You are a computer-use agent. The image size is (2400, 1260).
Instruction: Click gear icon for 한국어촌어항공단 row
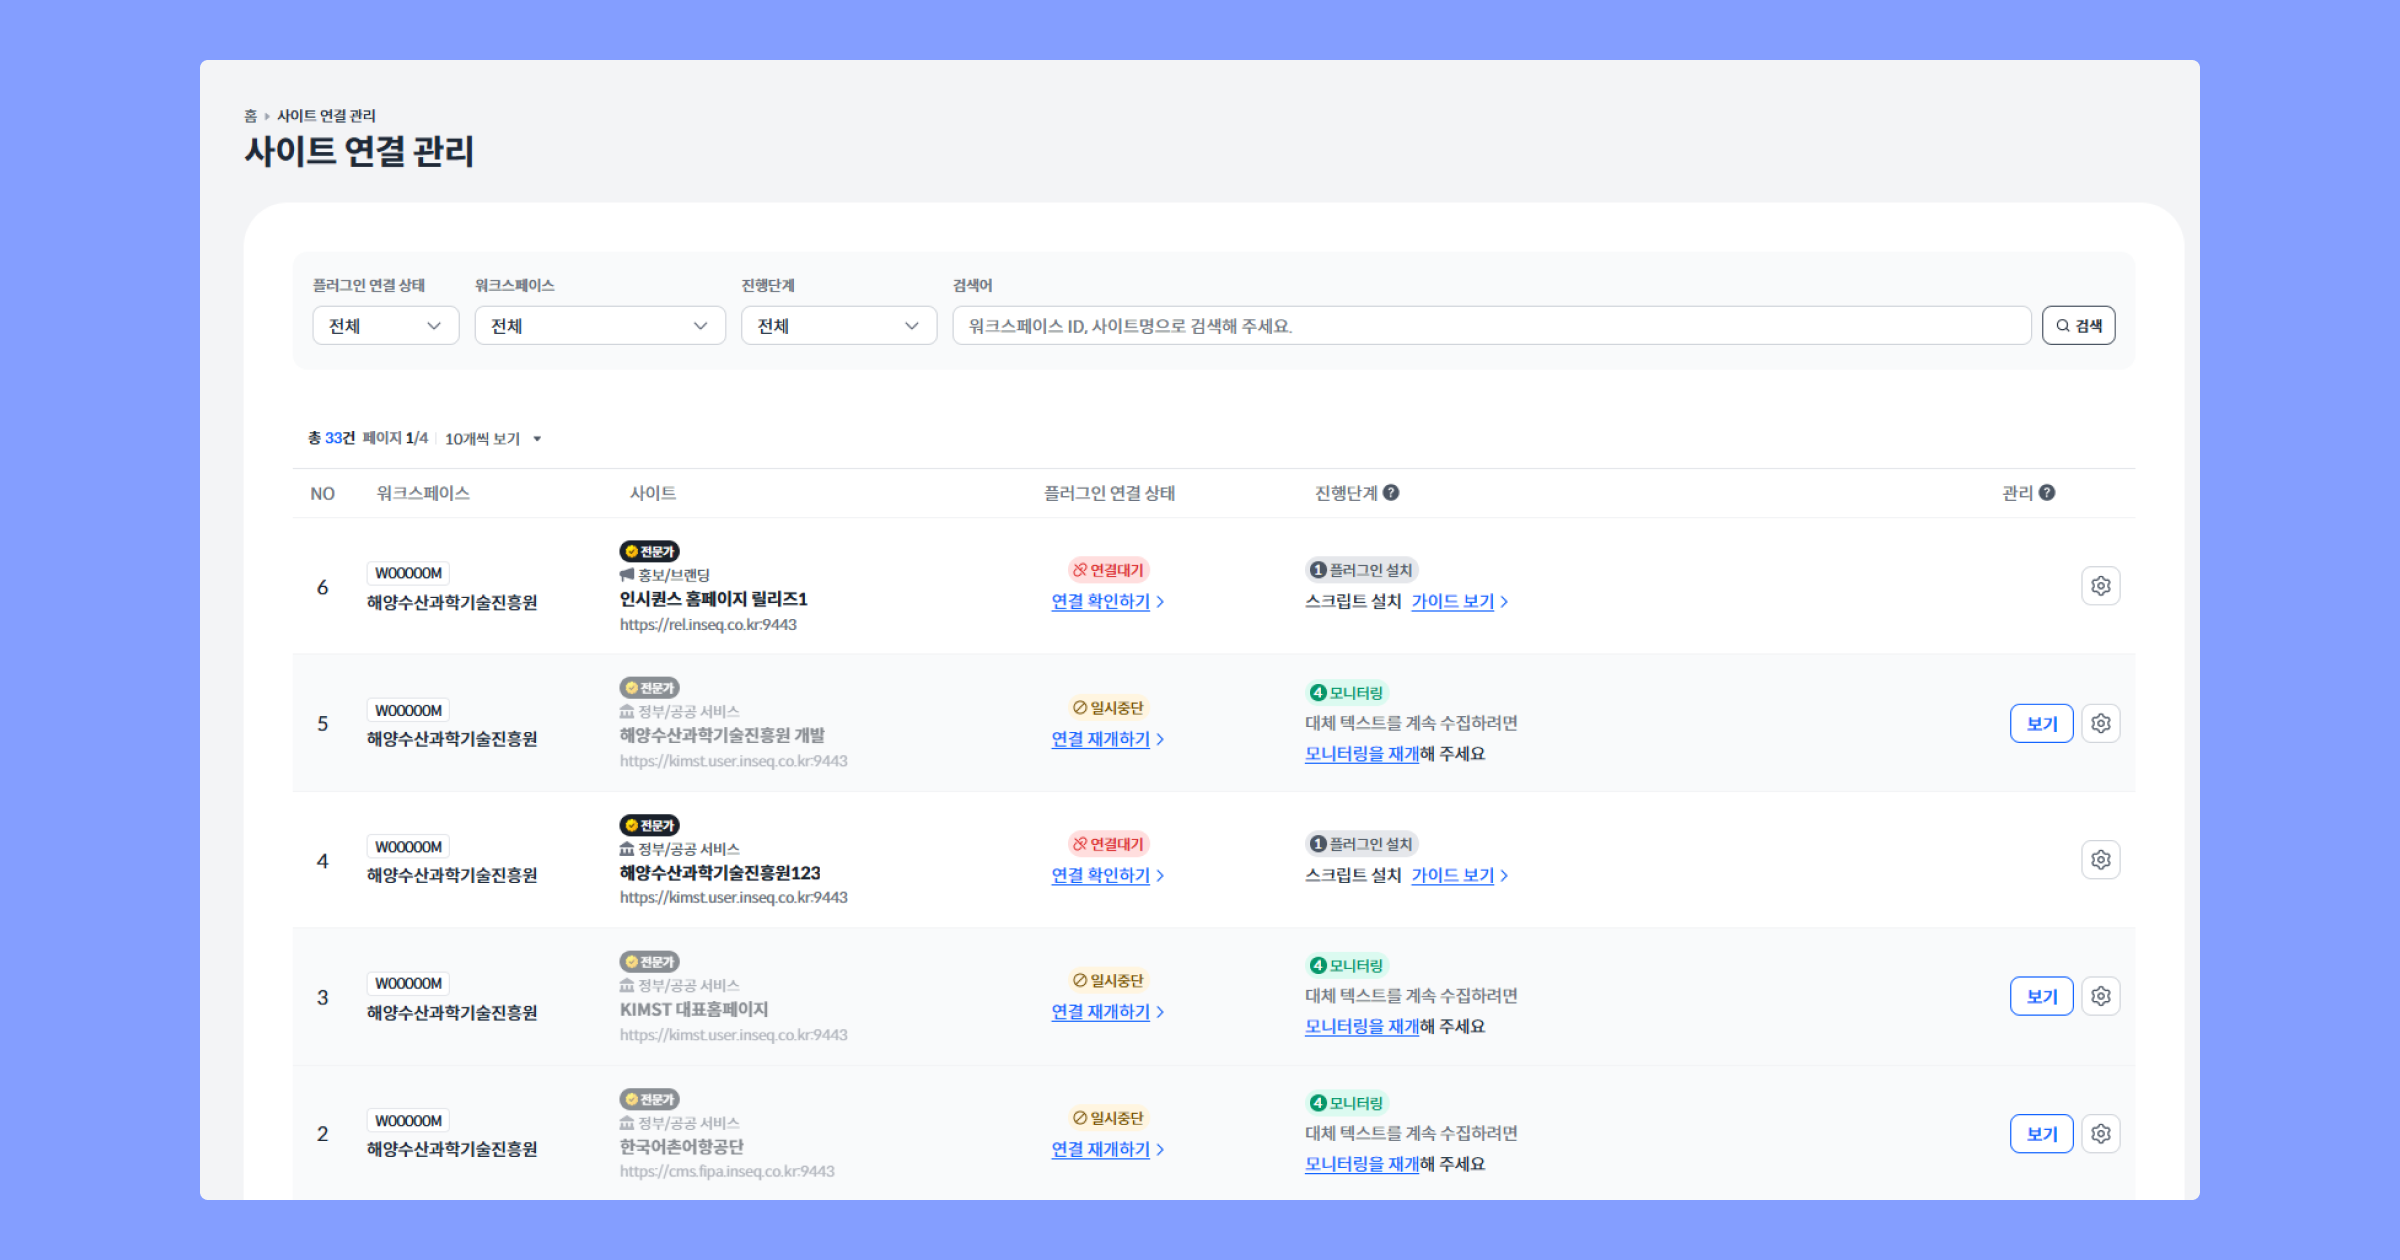coord(2100,1133)
